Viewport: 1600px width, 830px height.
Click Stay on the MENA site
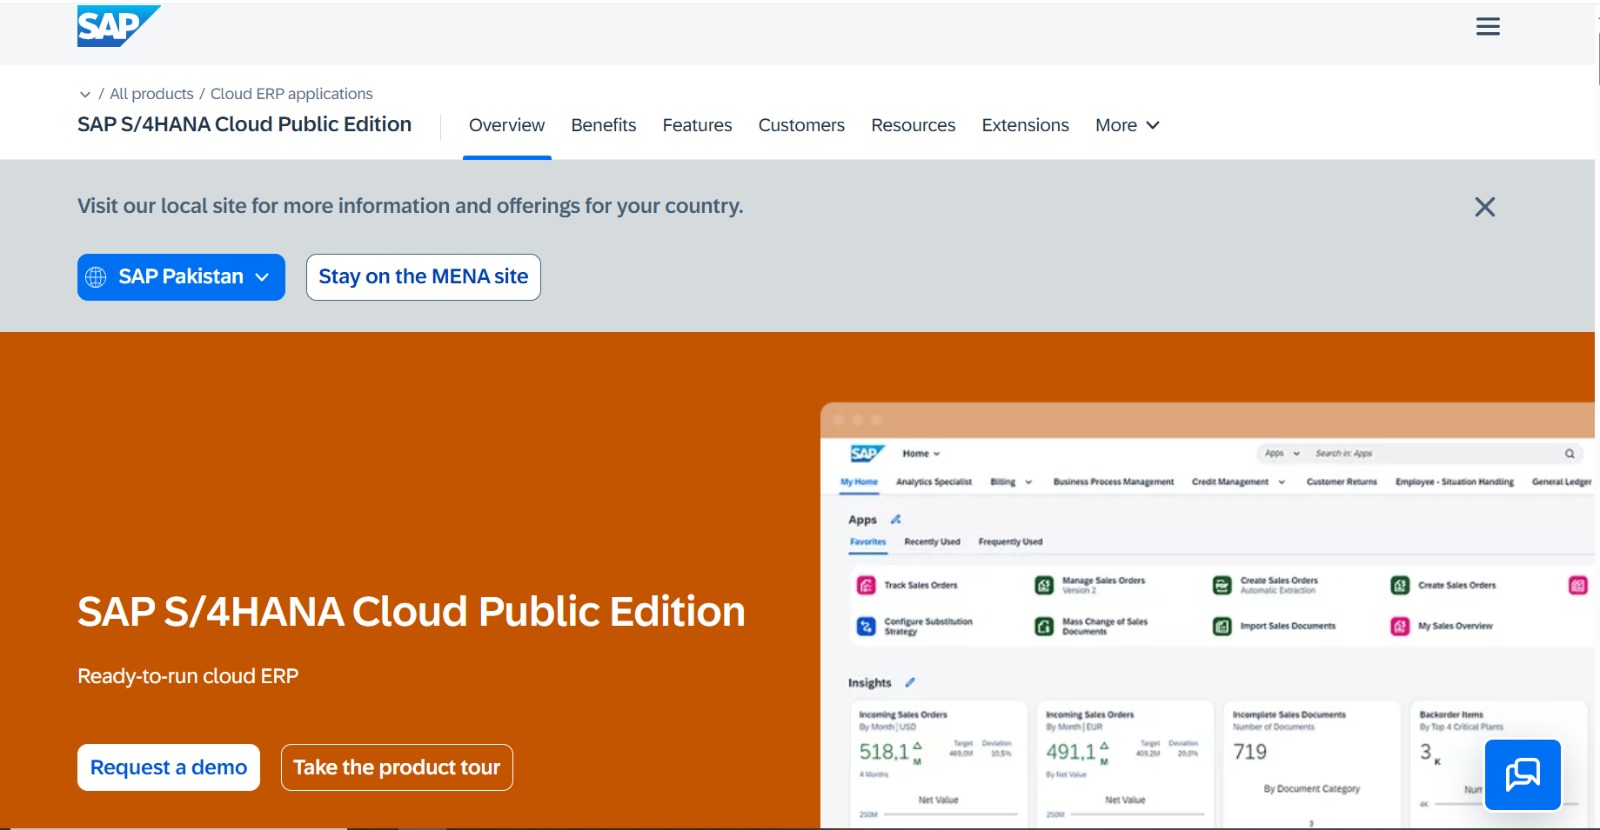423,277
